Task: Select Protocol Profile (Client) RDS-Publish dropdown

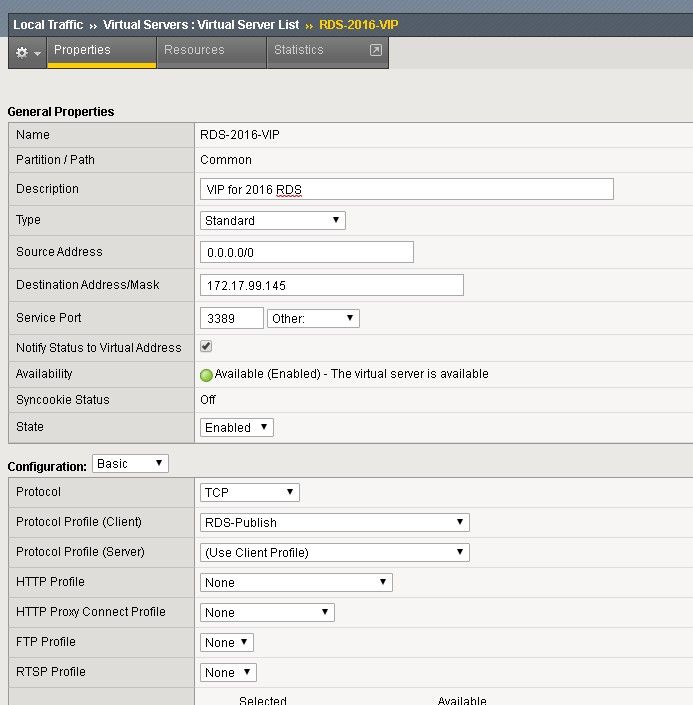Action: (x=335, y=523)
